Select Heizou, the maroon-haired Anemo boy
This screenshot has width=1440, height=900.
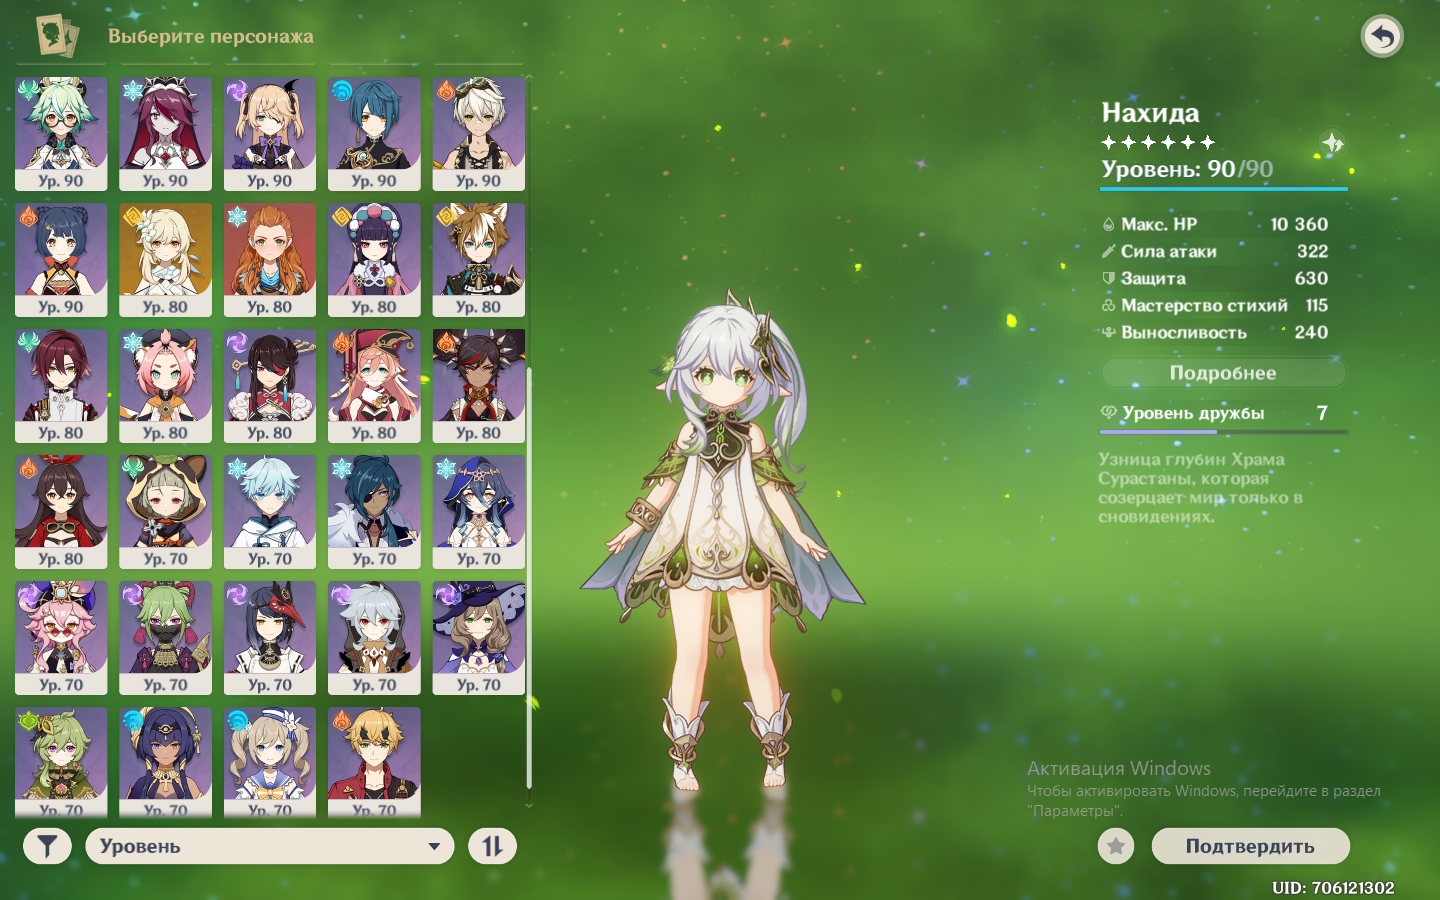(61, 386)
